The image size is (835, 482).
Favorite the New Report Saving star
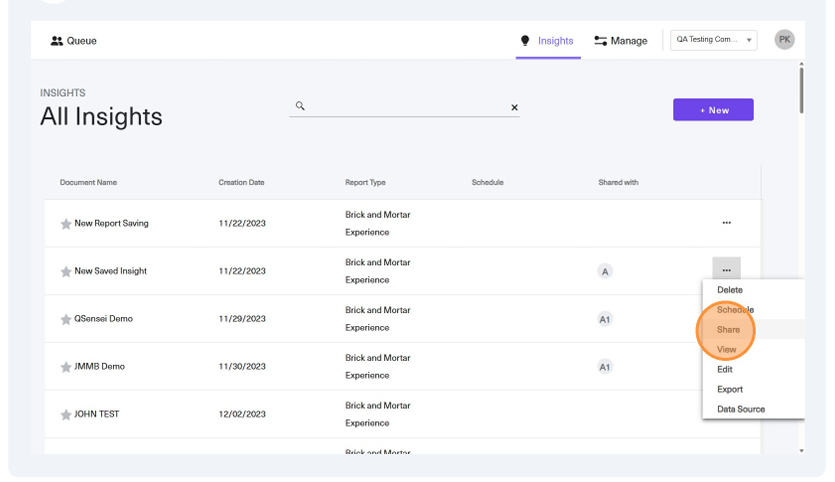click(x=66, y=224)
